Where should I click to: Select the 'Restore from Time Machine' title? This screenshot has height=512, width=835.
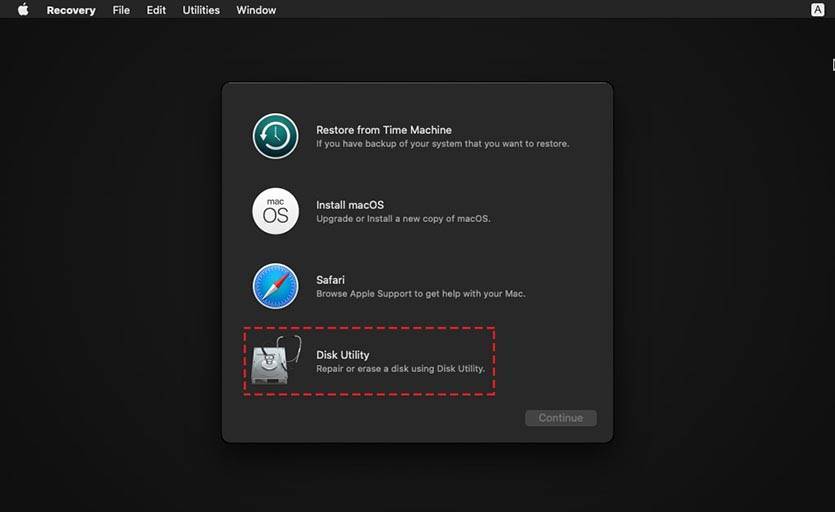coord(383,130)
